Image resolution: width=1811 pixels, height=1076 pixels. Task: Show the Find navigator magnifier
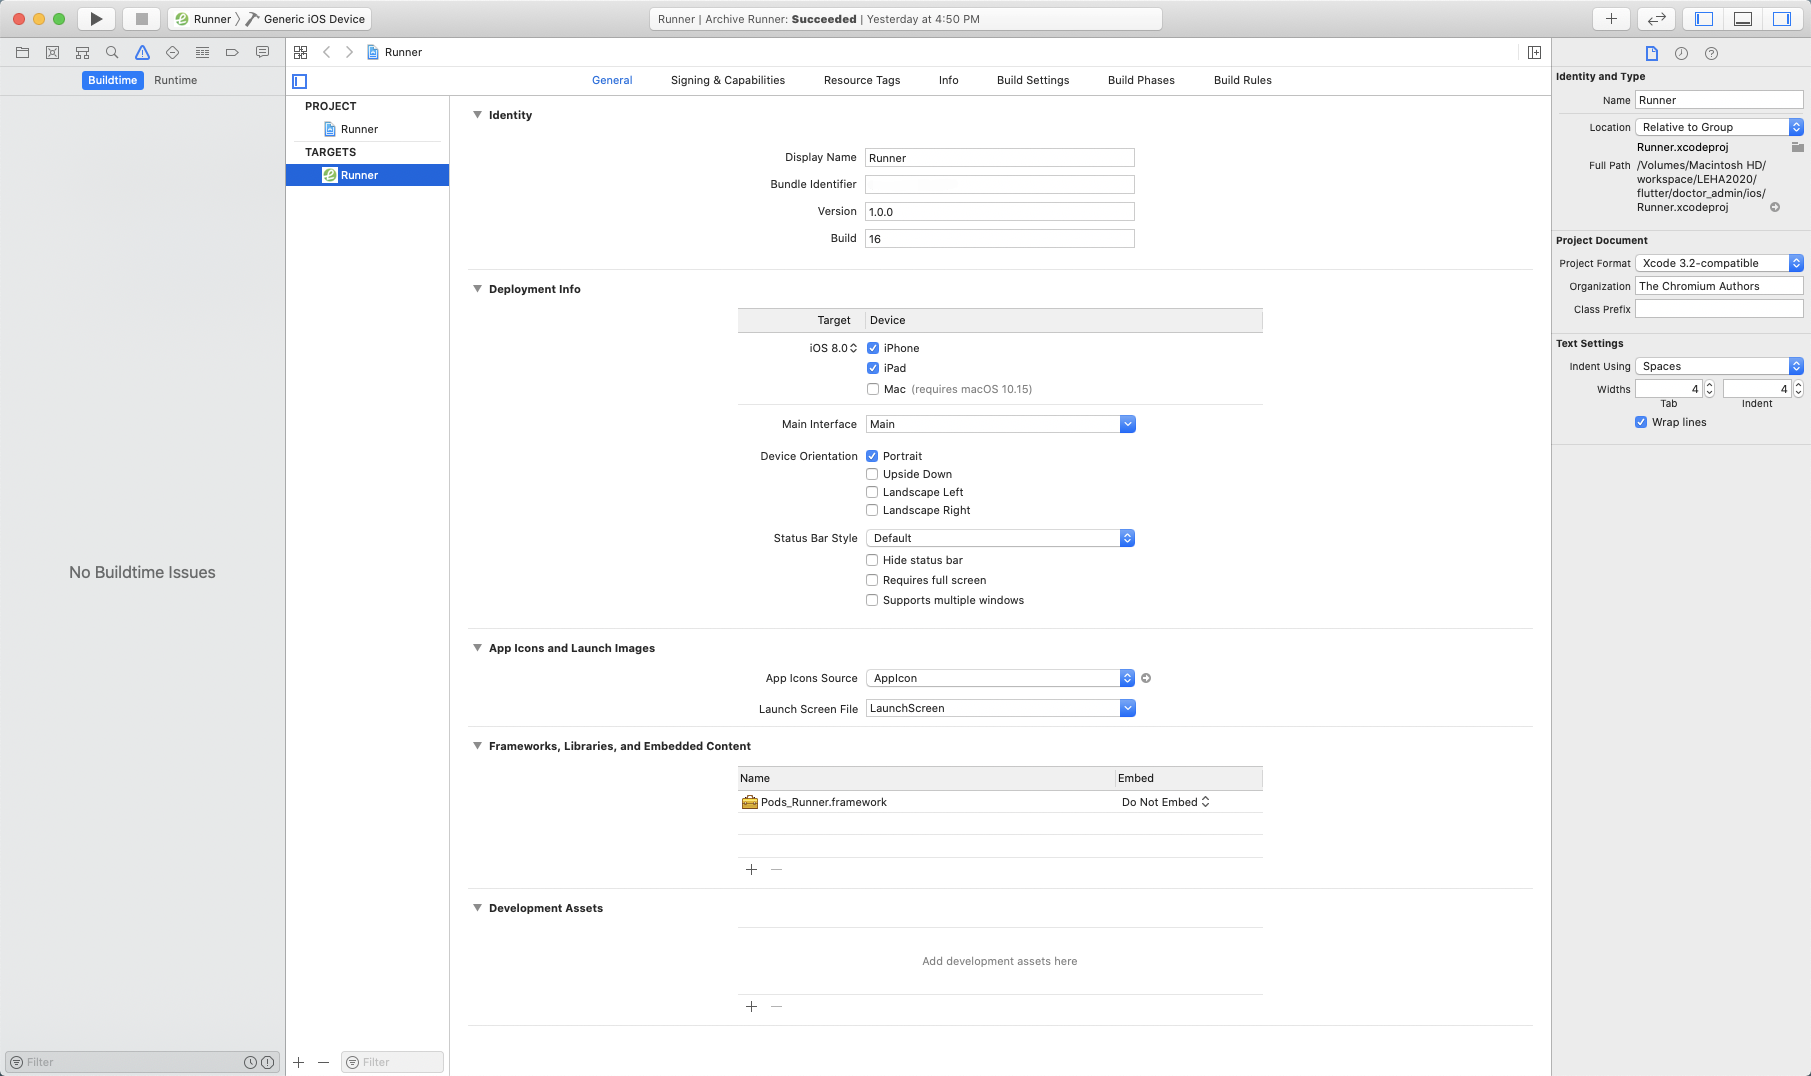112,52
